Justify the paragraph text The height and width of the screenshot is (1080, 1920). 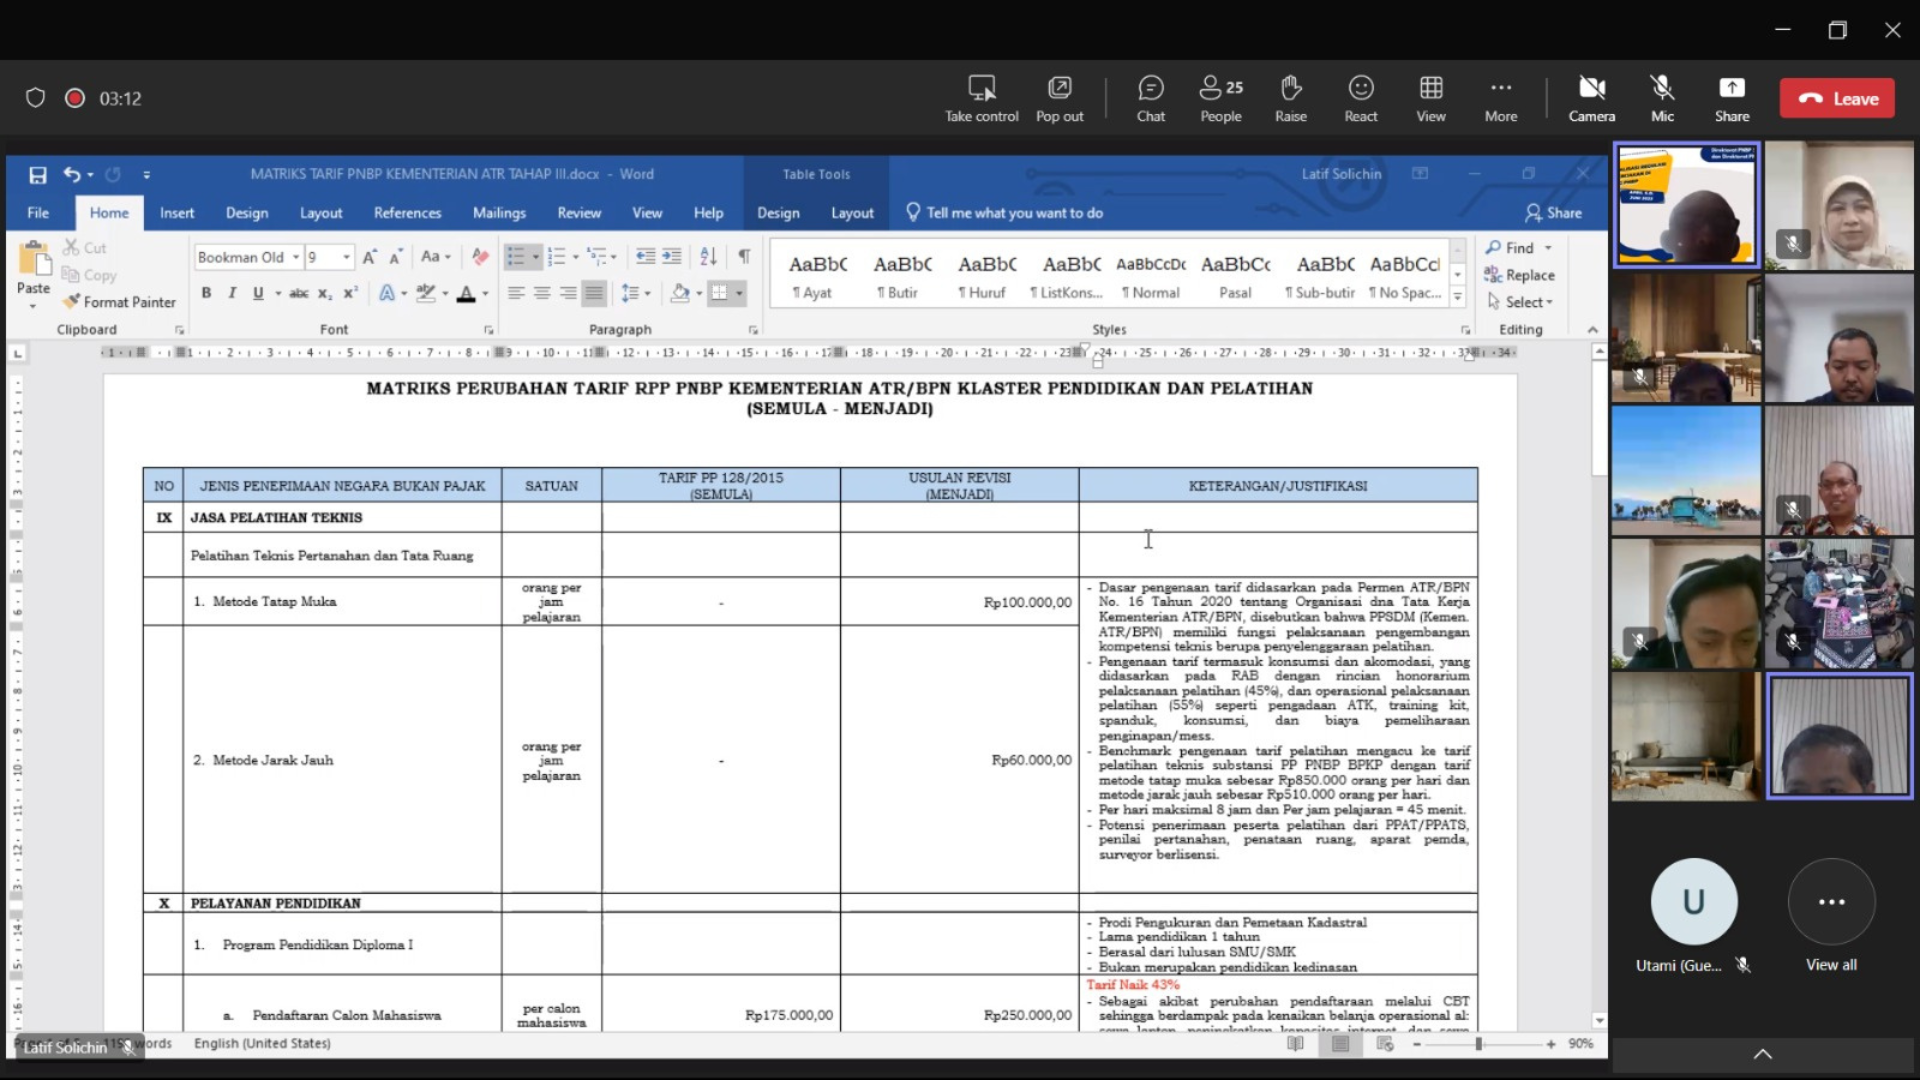coord(594,293)
